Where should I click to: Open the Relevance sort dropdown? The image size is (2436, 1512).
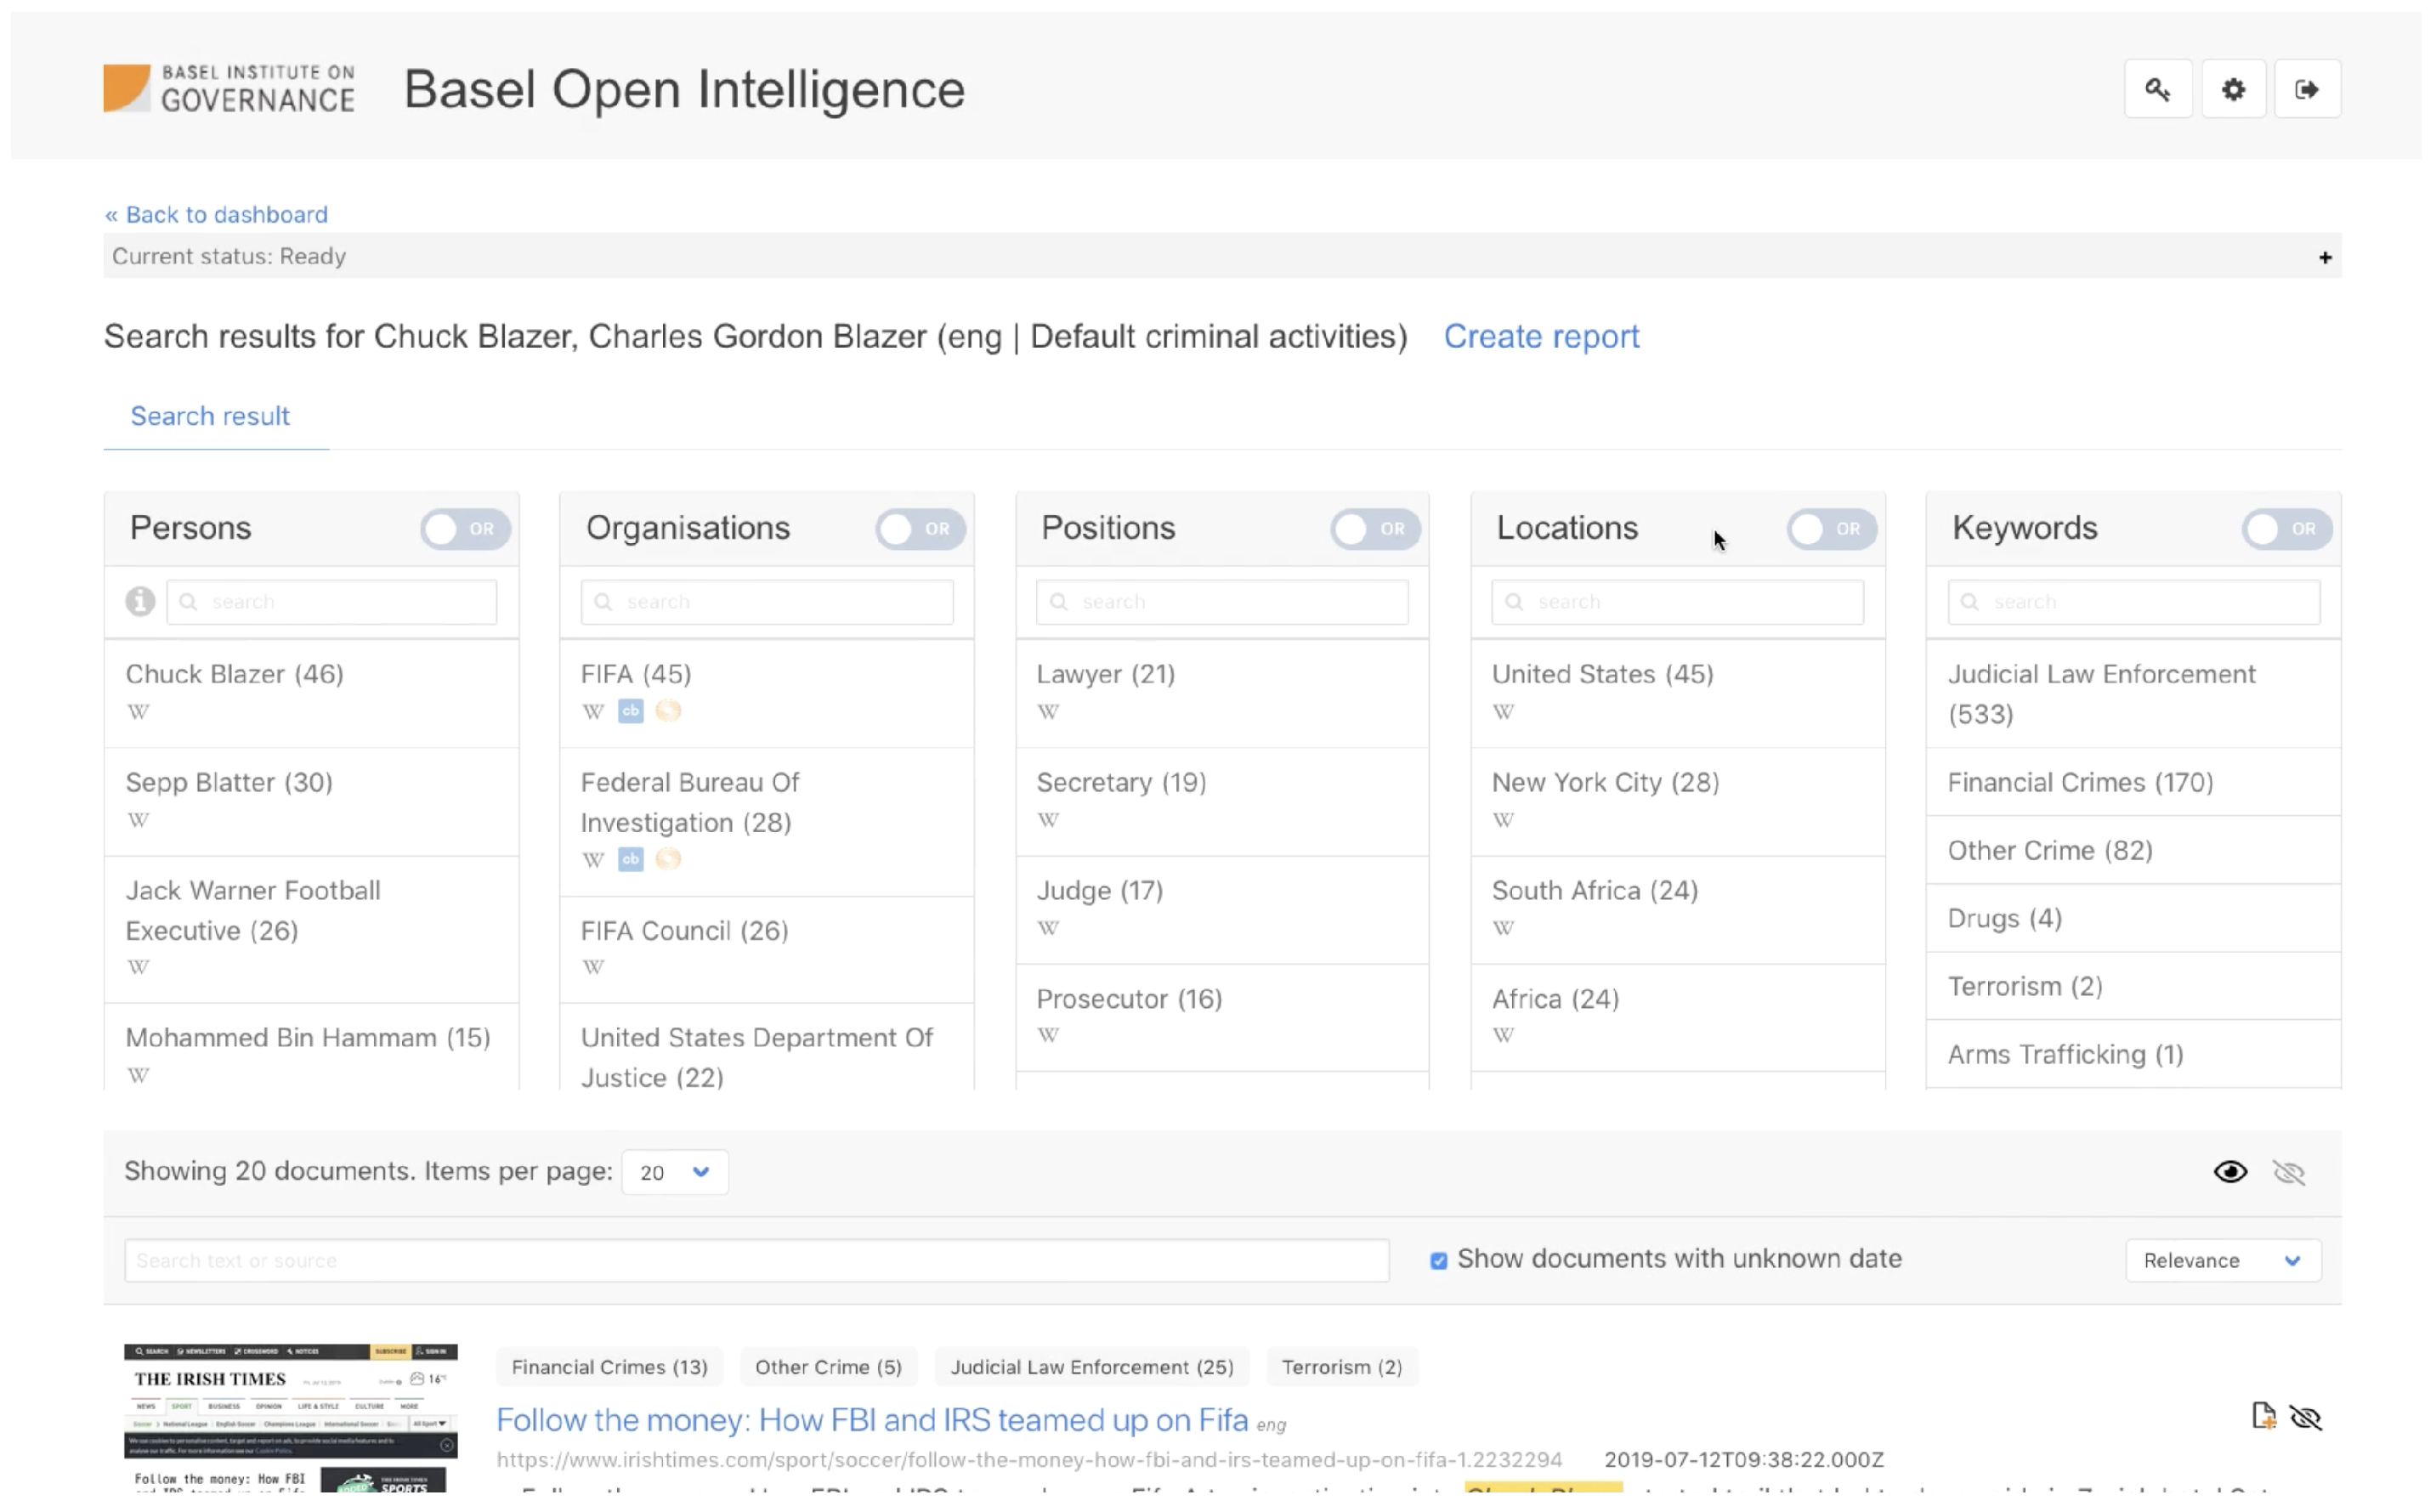(2222, 1260)
